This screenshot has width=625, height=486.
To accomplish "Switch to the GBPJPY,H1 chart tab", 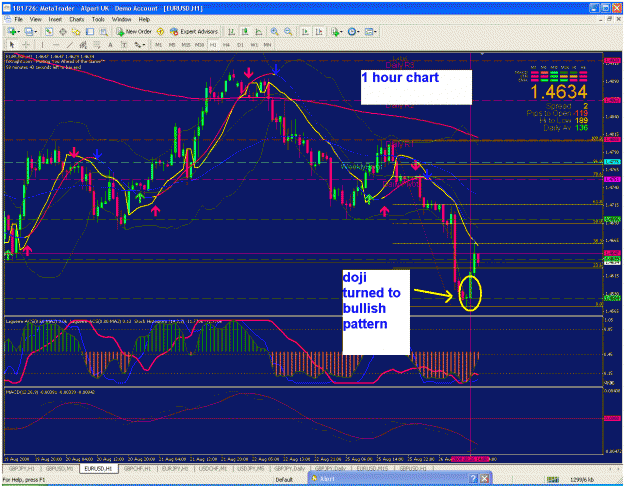I will pyautogui.click(x=22, y=468).
